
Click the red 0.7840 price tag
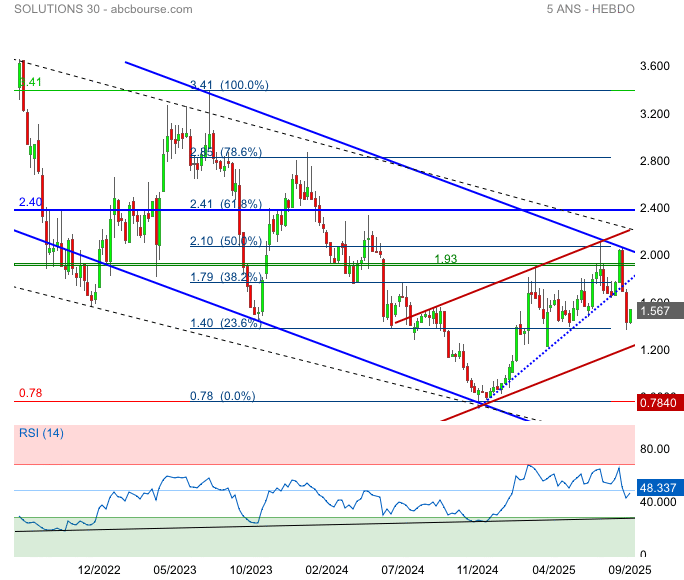658,403
